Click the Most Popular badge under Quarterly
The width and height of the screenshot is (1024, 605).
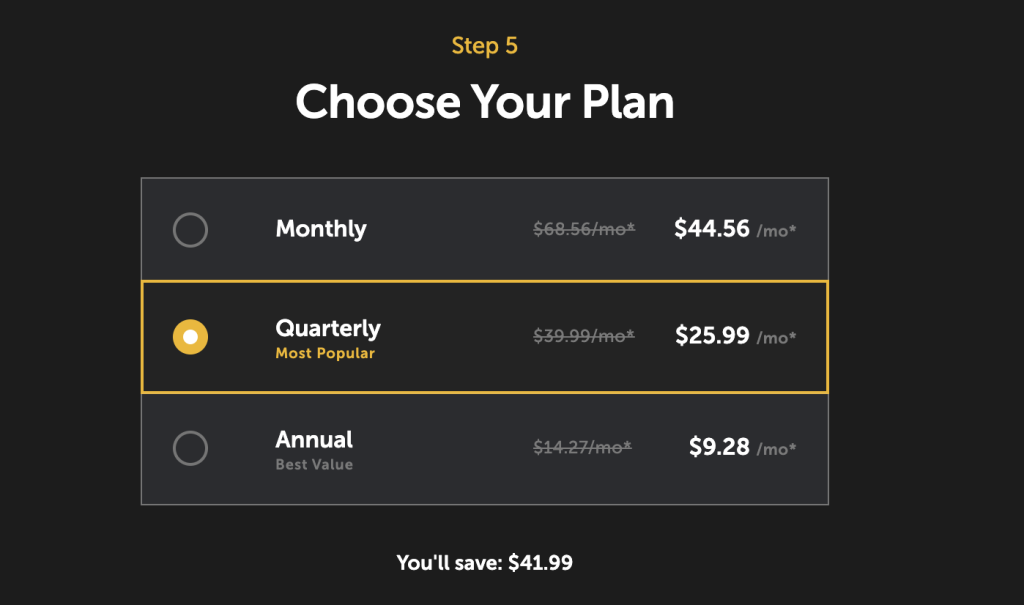coord(325,353)
